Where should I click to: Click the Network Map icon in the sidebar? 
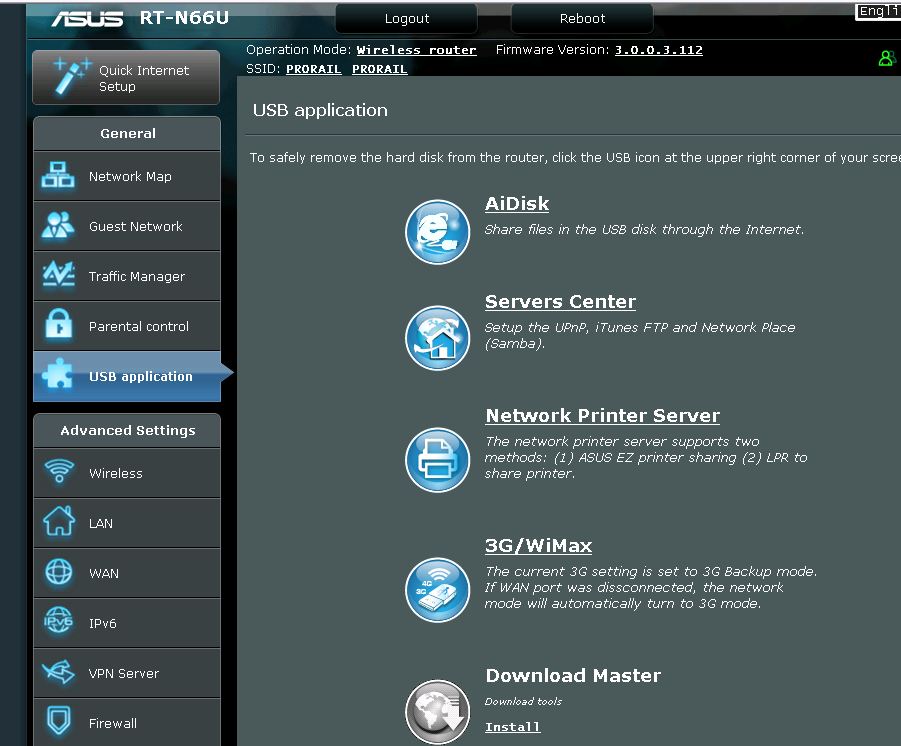pyautogui.click(x=57, y=175)
